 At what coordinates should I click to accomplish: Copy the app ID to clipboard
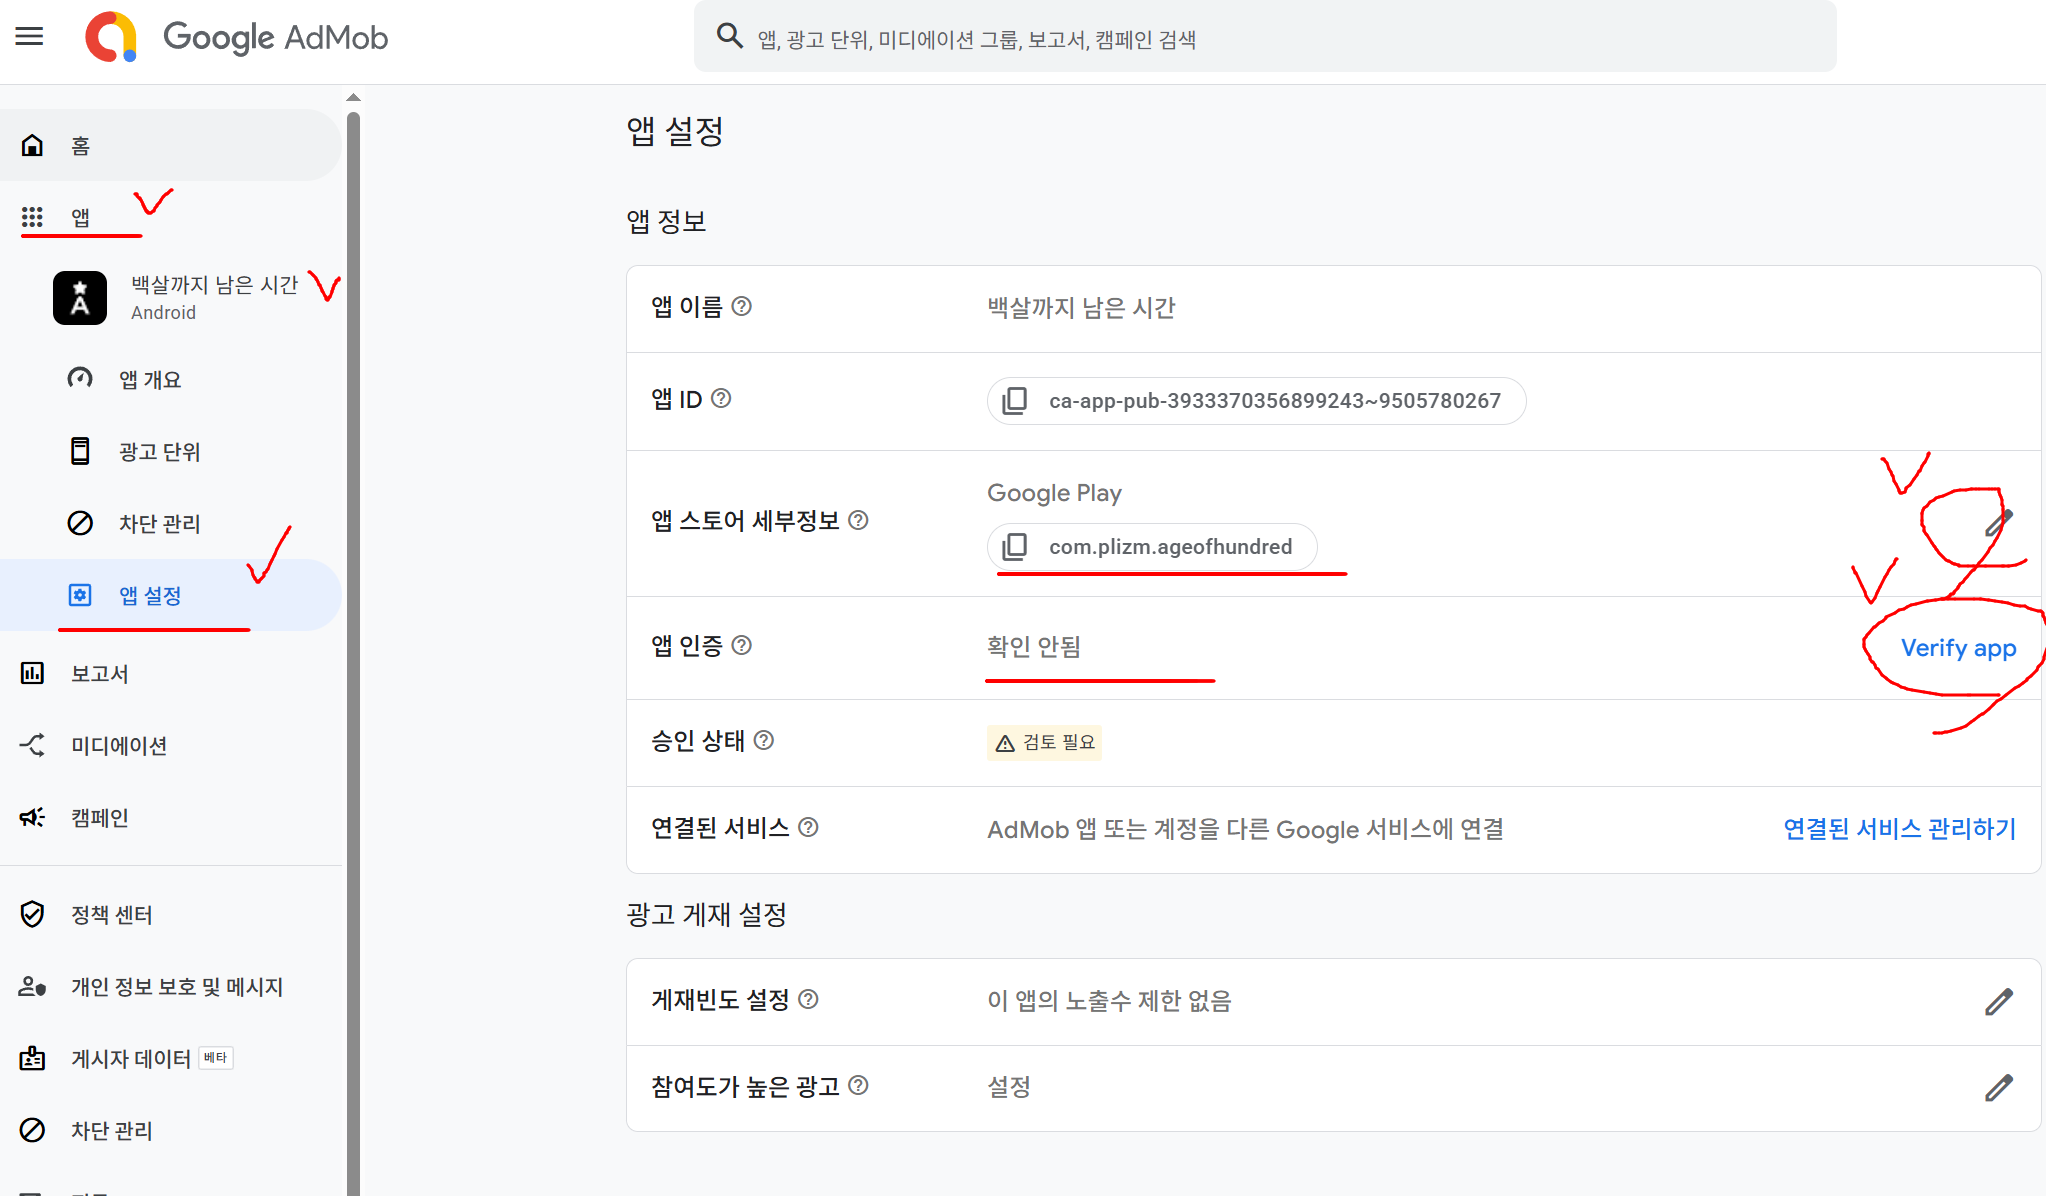coord(1015,401)
